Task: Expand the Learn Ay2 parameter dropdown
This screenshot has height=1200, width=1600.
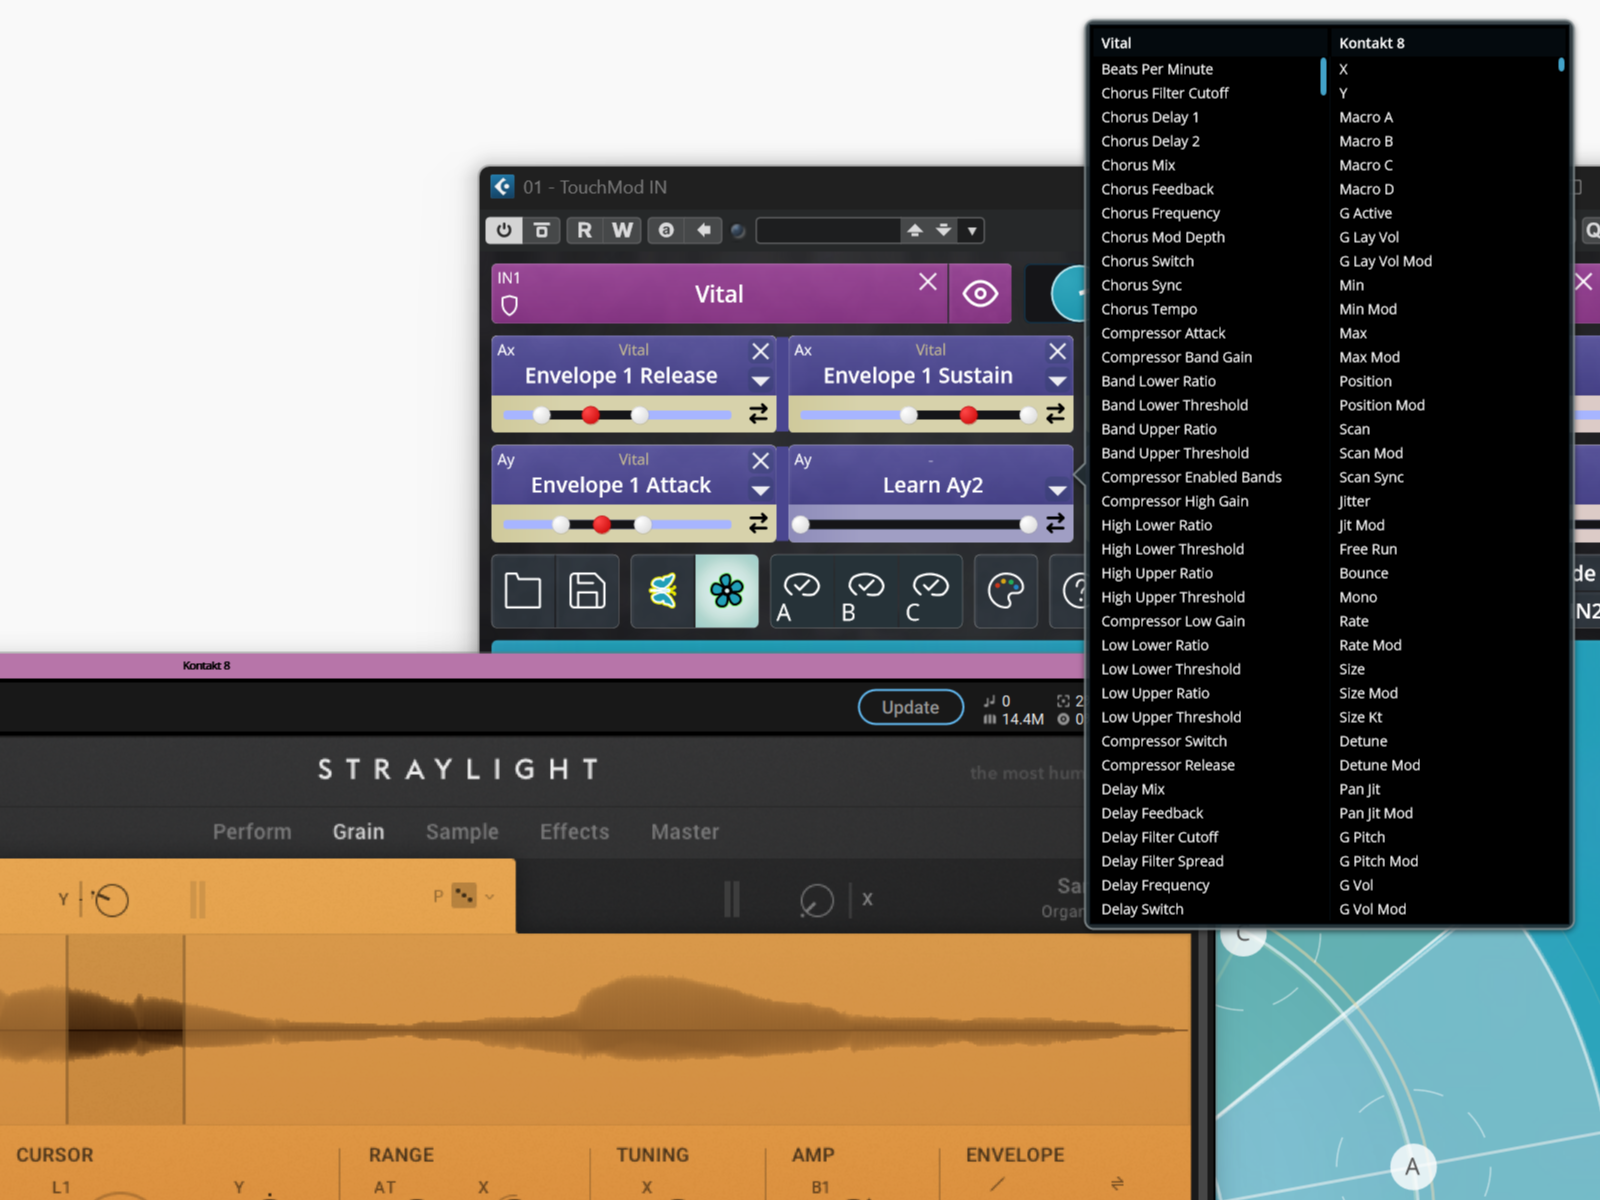Action: (x=1057, y=490)
